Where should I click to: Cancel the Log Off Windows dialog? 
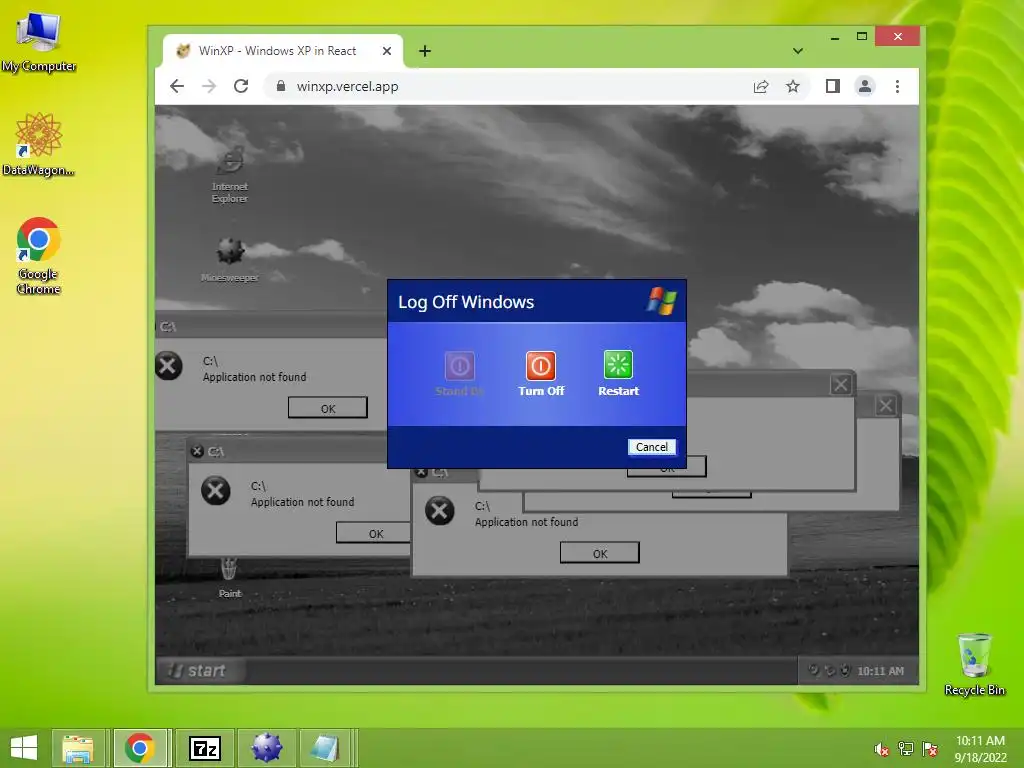point(652,447)
